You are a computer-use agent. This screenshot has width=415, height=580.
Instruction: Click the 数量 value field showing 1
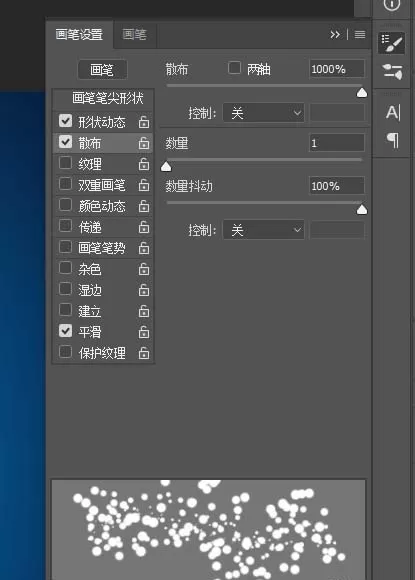[337, 143]
